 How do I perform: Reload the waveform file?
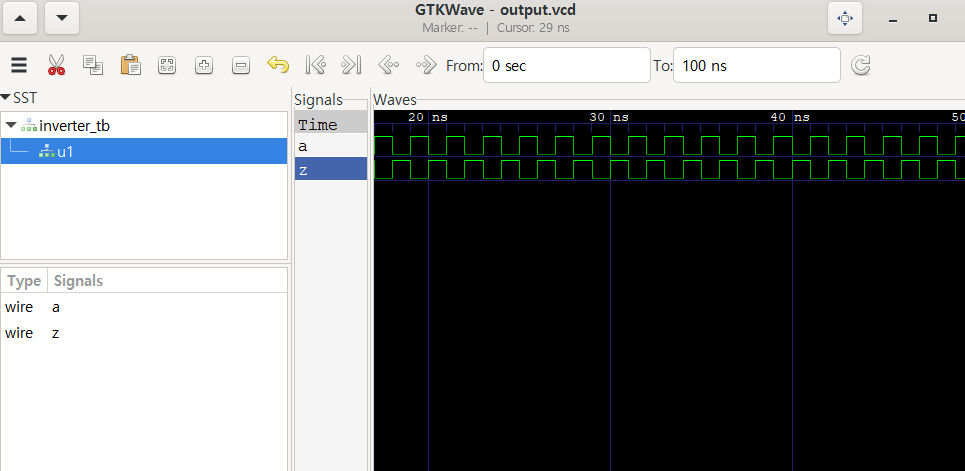(860, 65)
